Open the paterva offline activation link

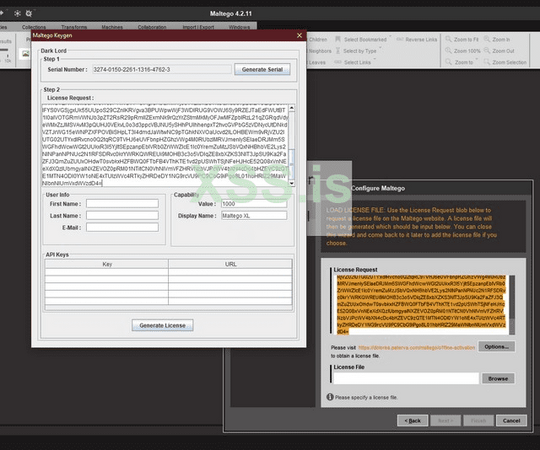coord(416,348)
